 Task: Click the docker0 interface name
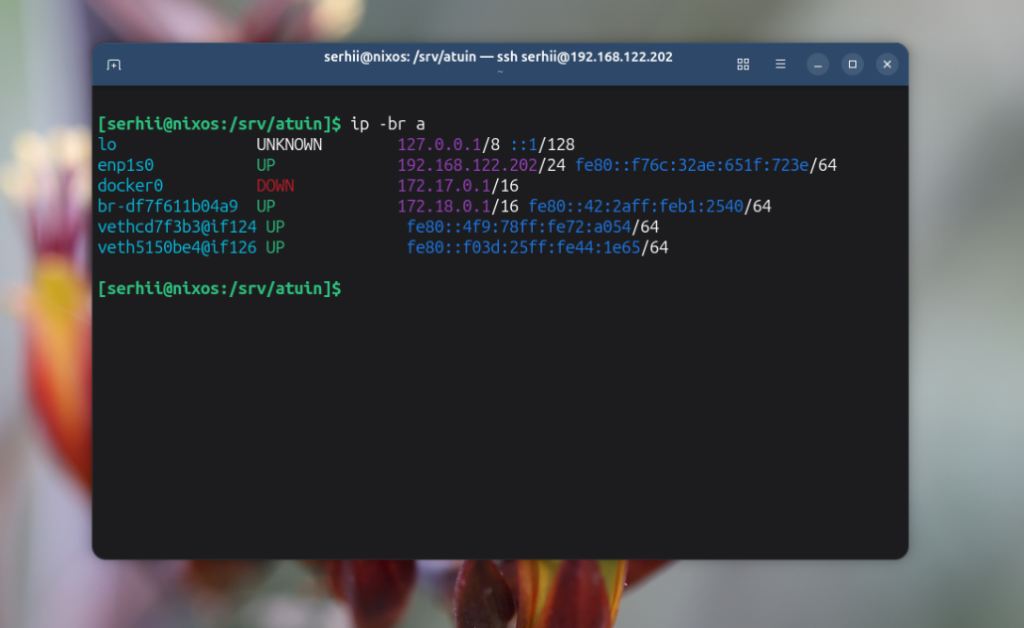pos(130,186)
